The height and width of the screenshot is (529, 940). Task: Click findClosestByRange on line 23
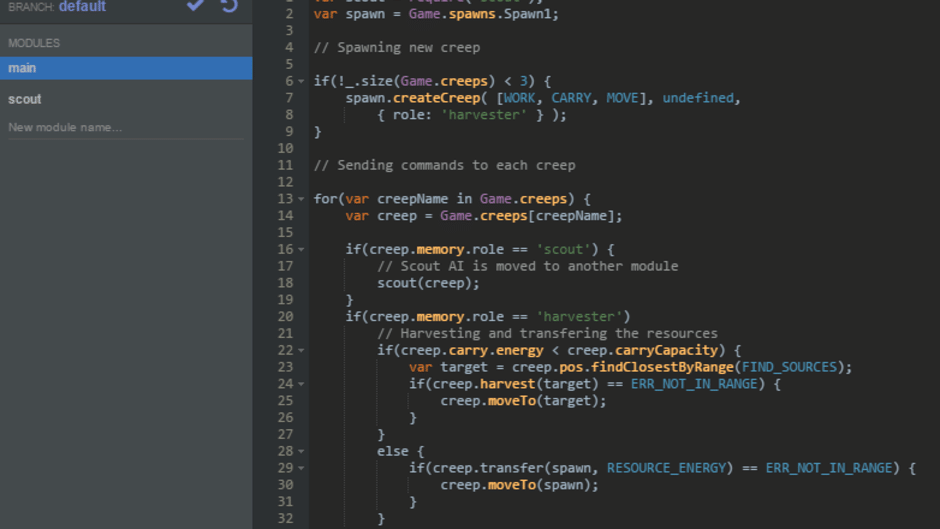[662, 366]
